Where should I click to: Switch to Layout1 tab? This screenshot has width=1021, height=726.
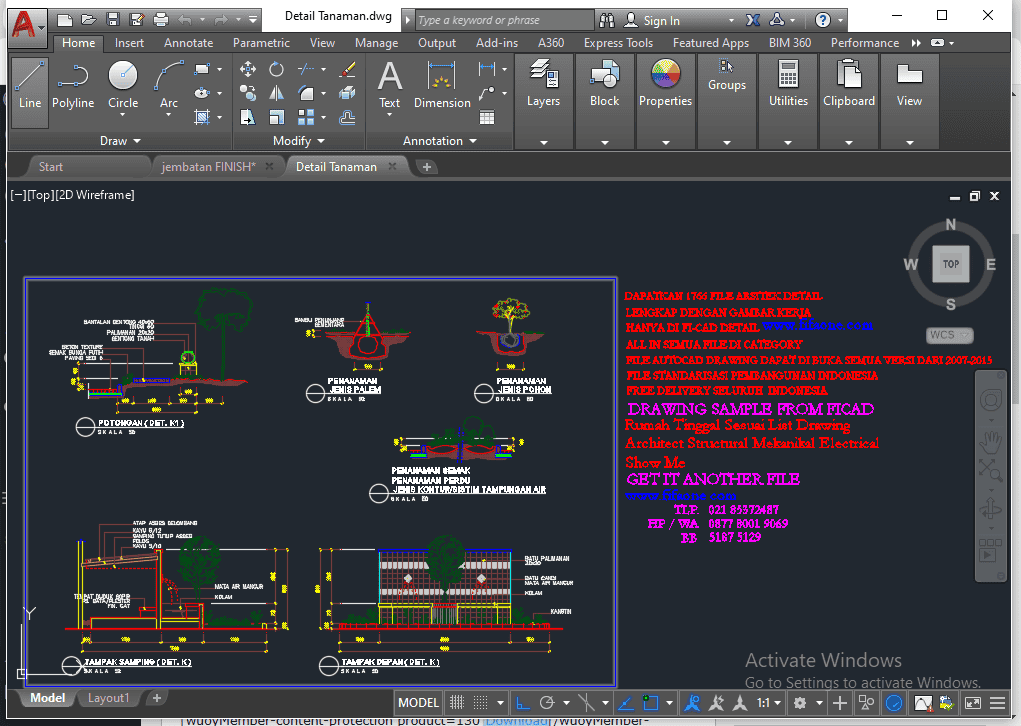tap(108, 698)
